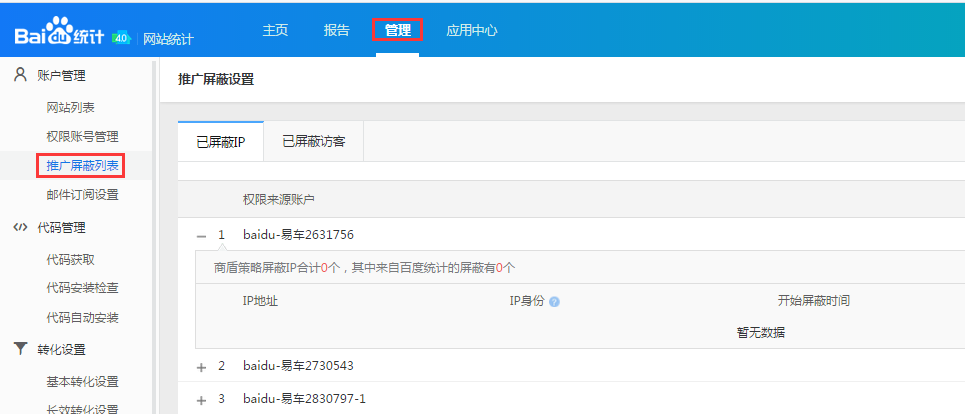This screenshot has width=965, height=414.
Task: Select the 已屏蔽IP tab
Action: pyautogui.click(x=220, y=142)
